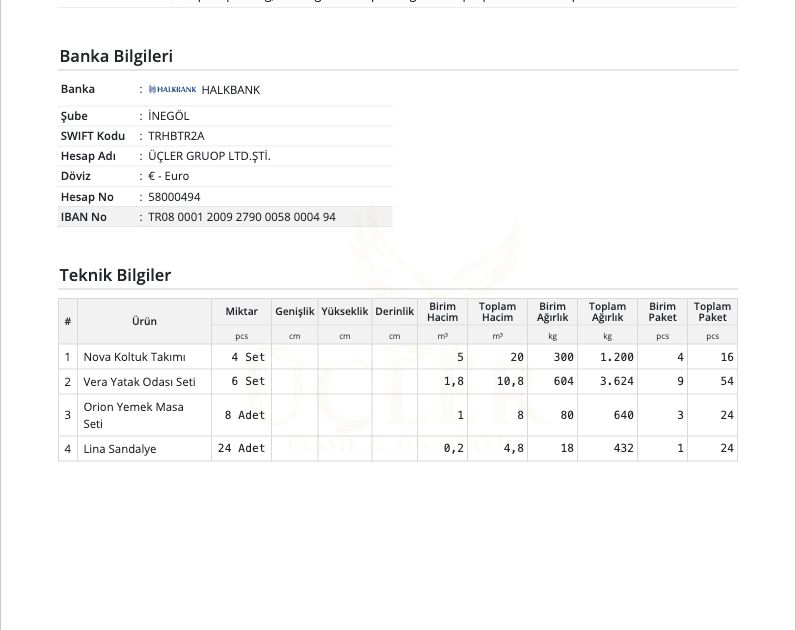Click the branch value İNEGÖL
Viewport: 796px width, 630px height.
(x=169, y=116)
